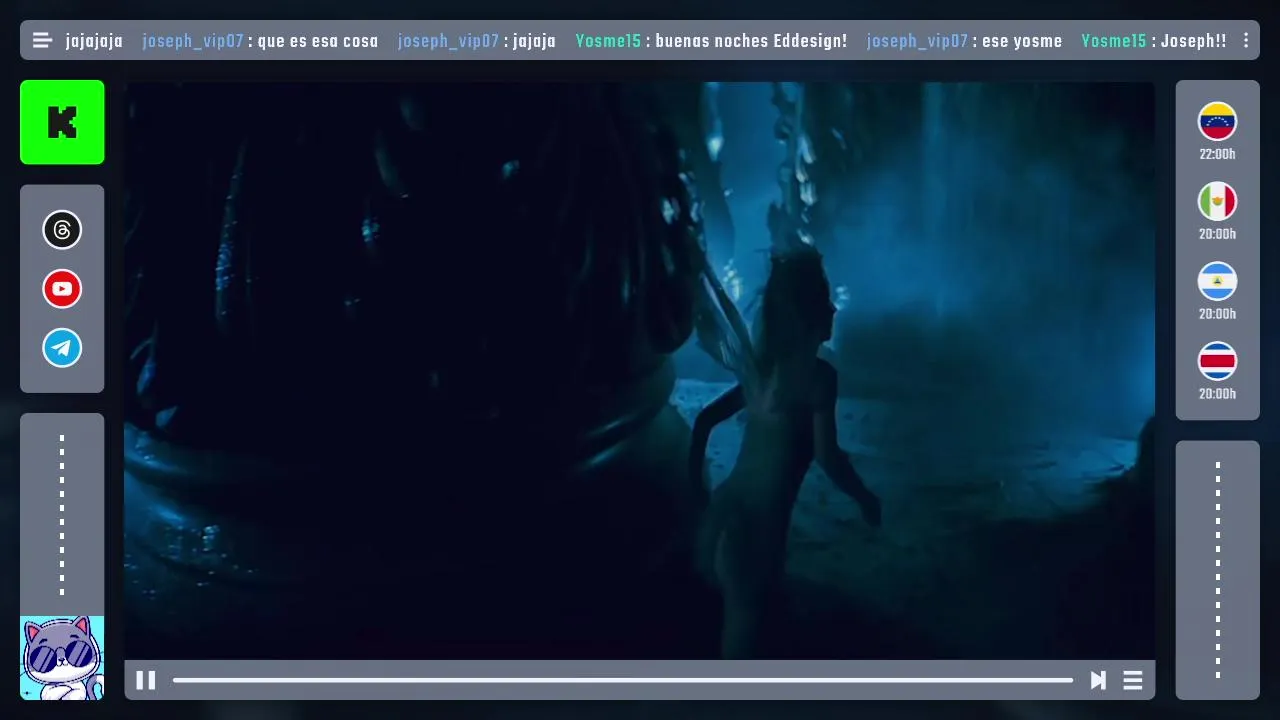Select the Nicaragua flag 20:00h
This screenshot has width=1280, height=720.
[1217, 281]
